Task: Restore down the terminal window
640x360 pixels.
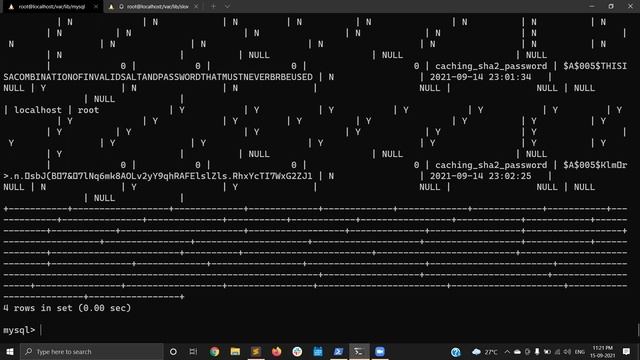Action: [x=611, y=7]
